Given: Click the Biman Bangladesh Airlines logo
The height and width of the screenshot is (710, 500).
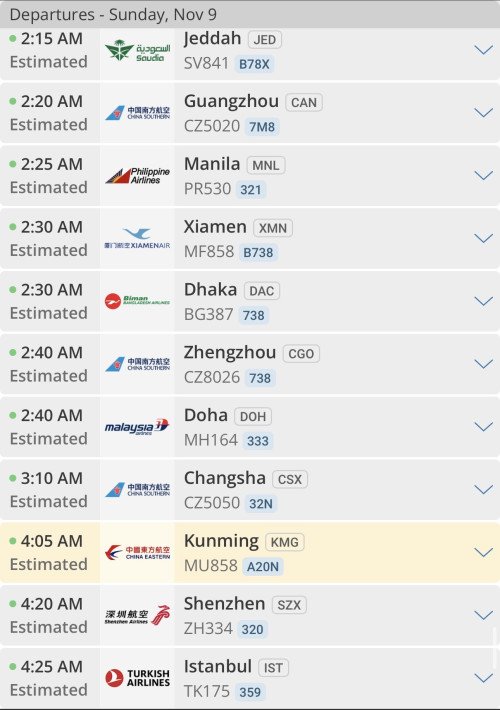Looking at the screenshot, I should [x=137, y=301].
